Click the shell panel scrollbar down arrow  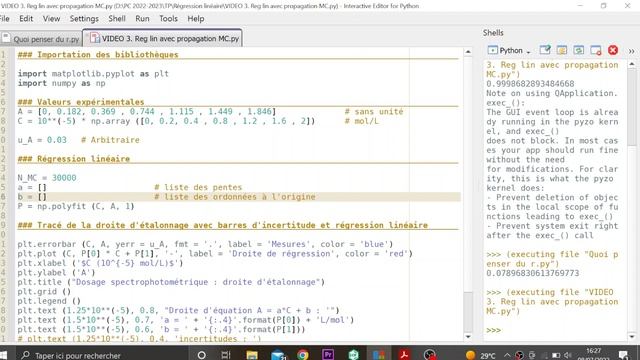(632, 337)
